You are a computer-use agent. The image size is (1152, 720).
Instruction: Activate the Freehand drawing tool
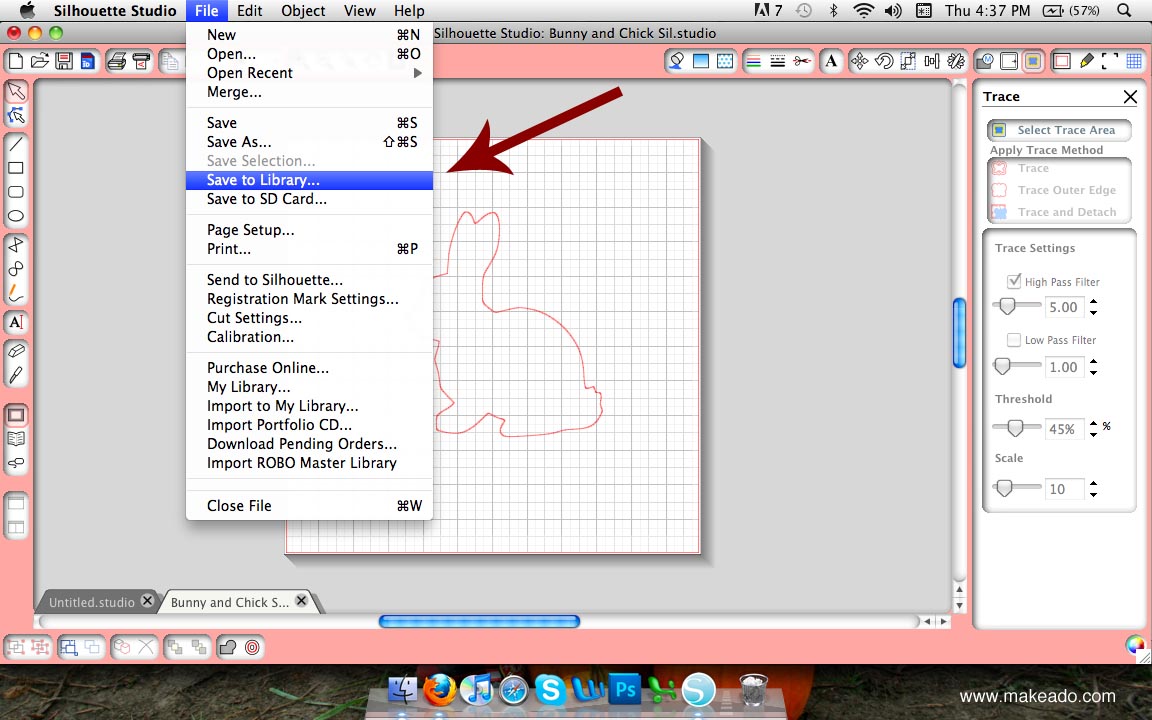click(16, 293)
